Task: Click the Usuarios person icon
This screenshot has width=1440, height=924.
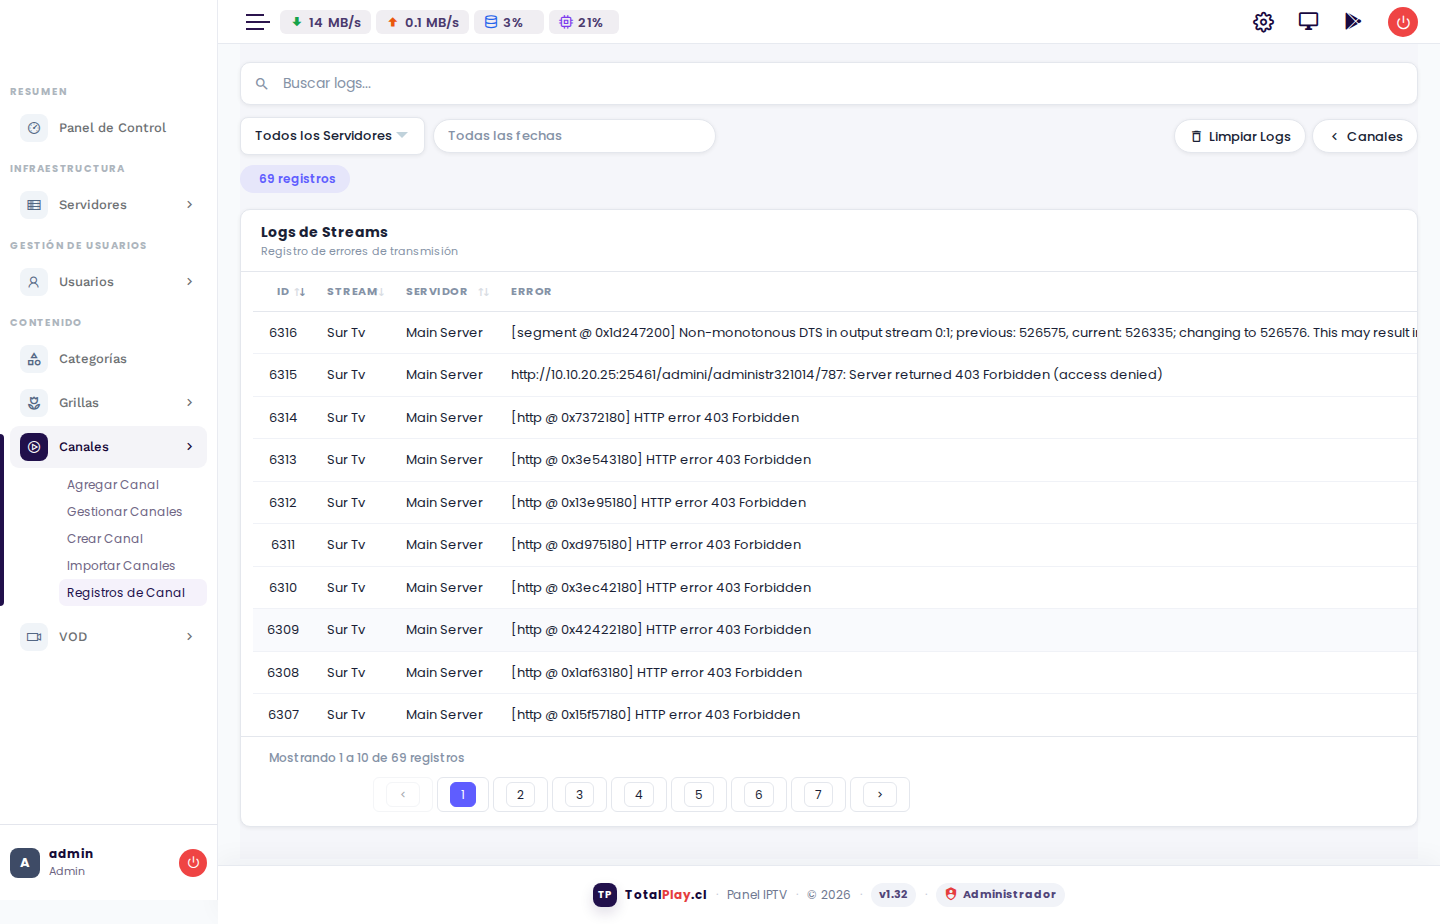Action: point(34,282)
